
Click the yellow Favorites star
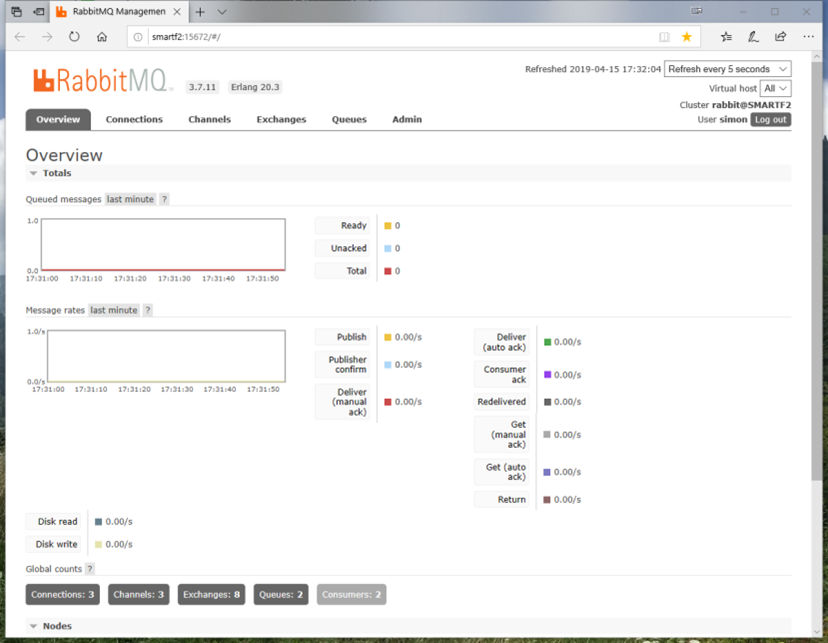point(686,37)
